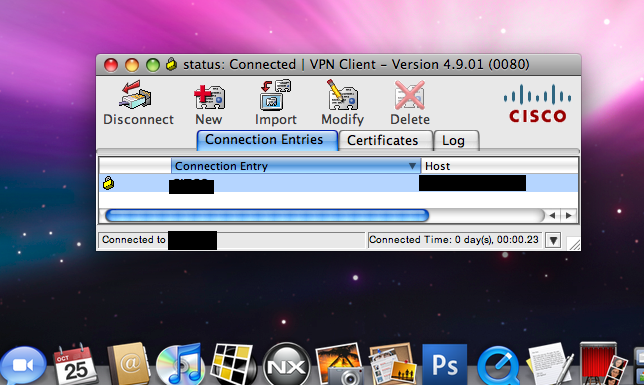Sort by the Connection Entry column header

click(x=296, y=166)
